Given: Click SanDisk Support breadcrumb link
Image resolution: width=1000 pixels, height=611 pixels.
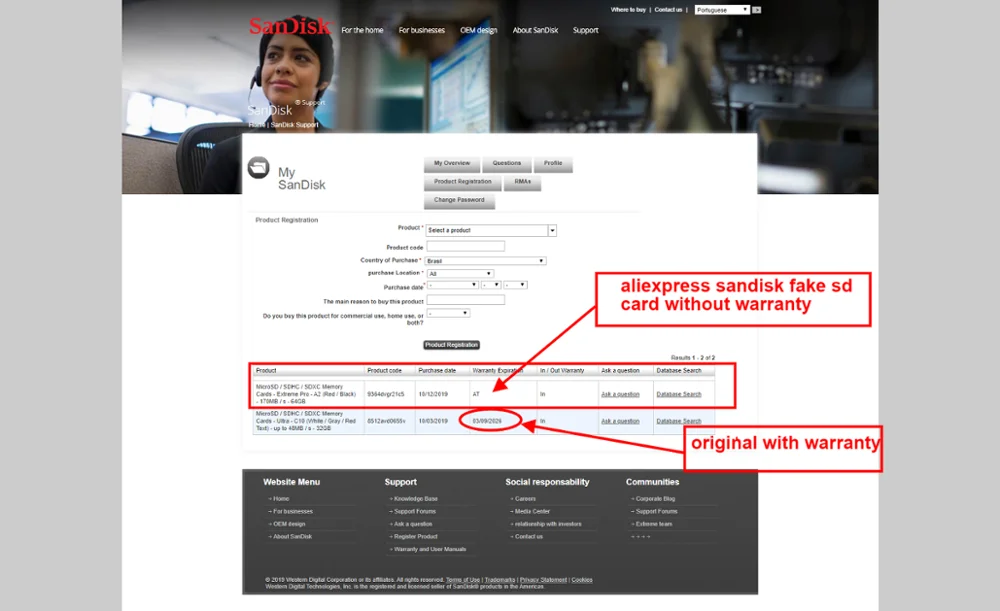Looking at the screenshot, I should coord(294,125).
